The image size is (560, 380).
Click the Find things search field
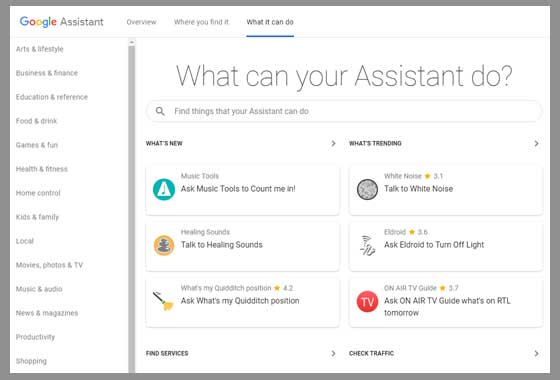(x=344, y=111)
